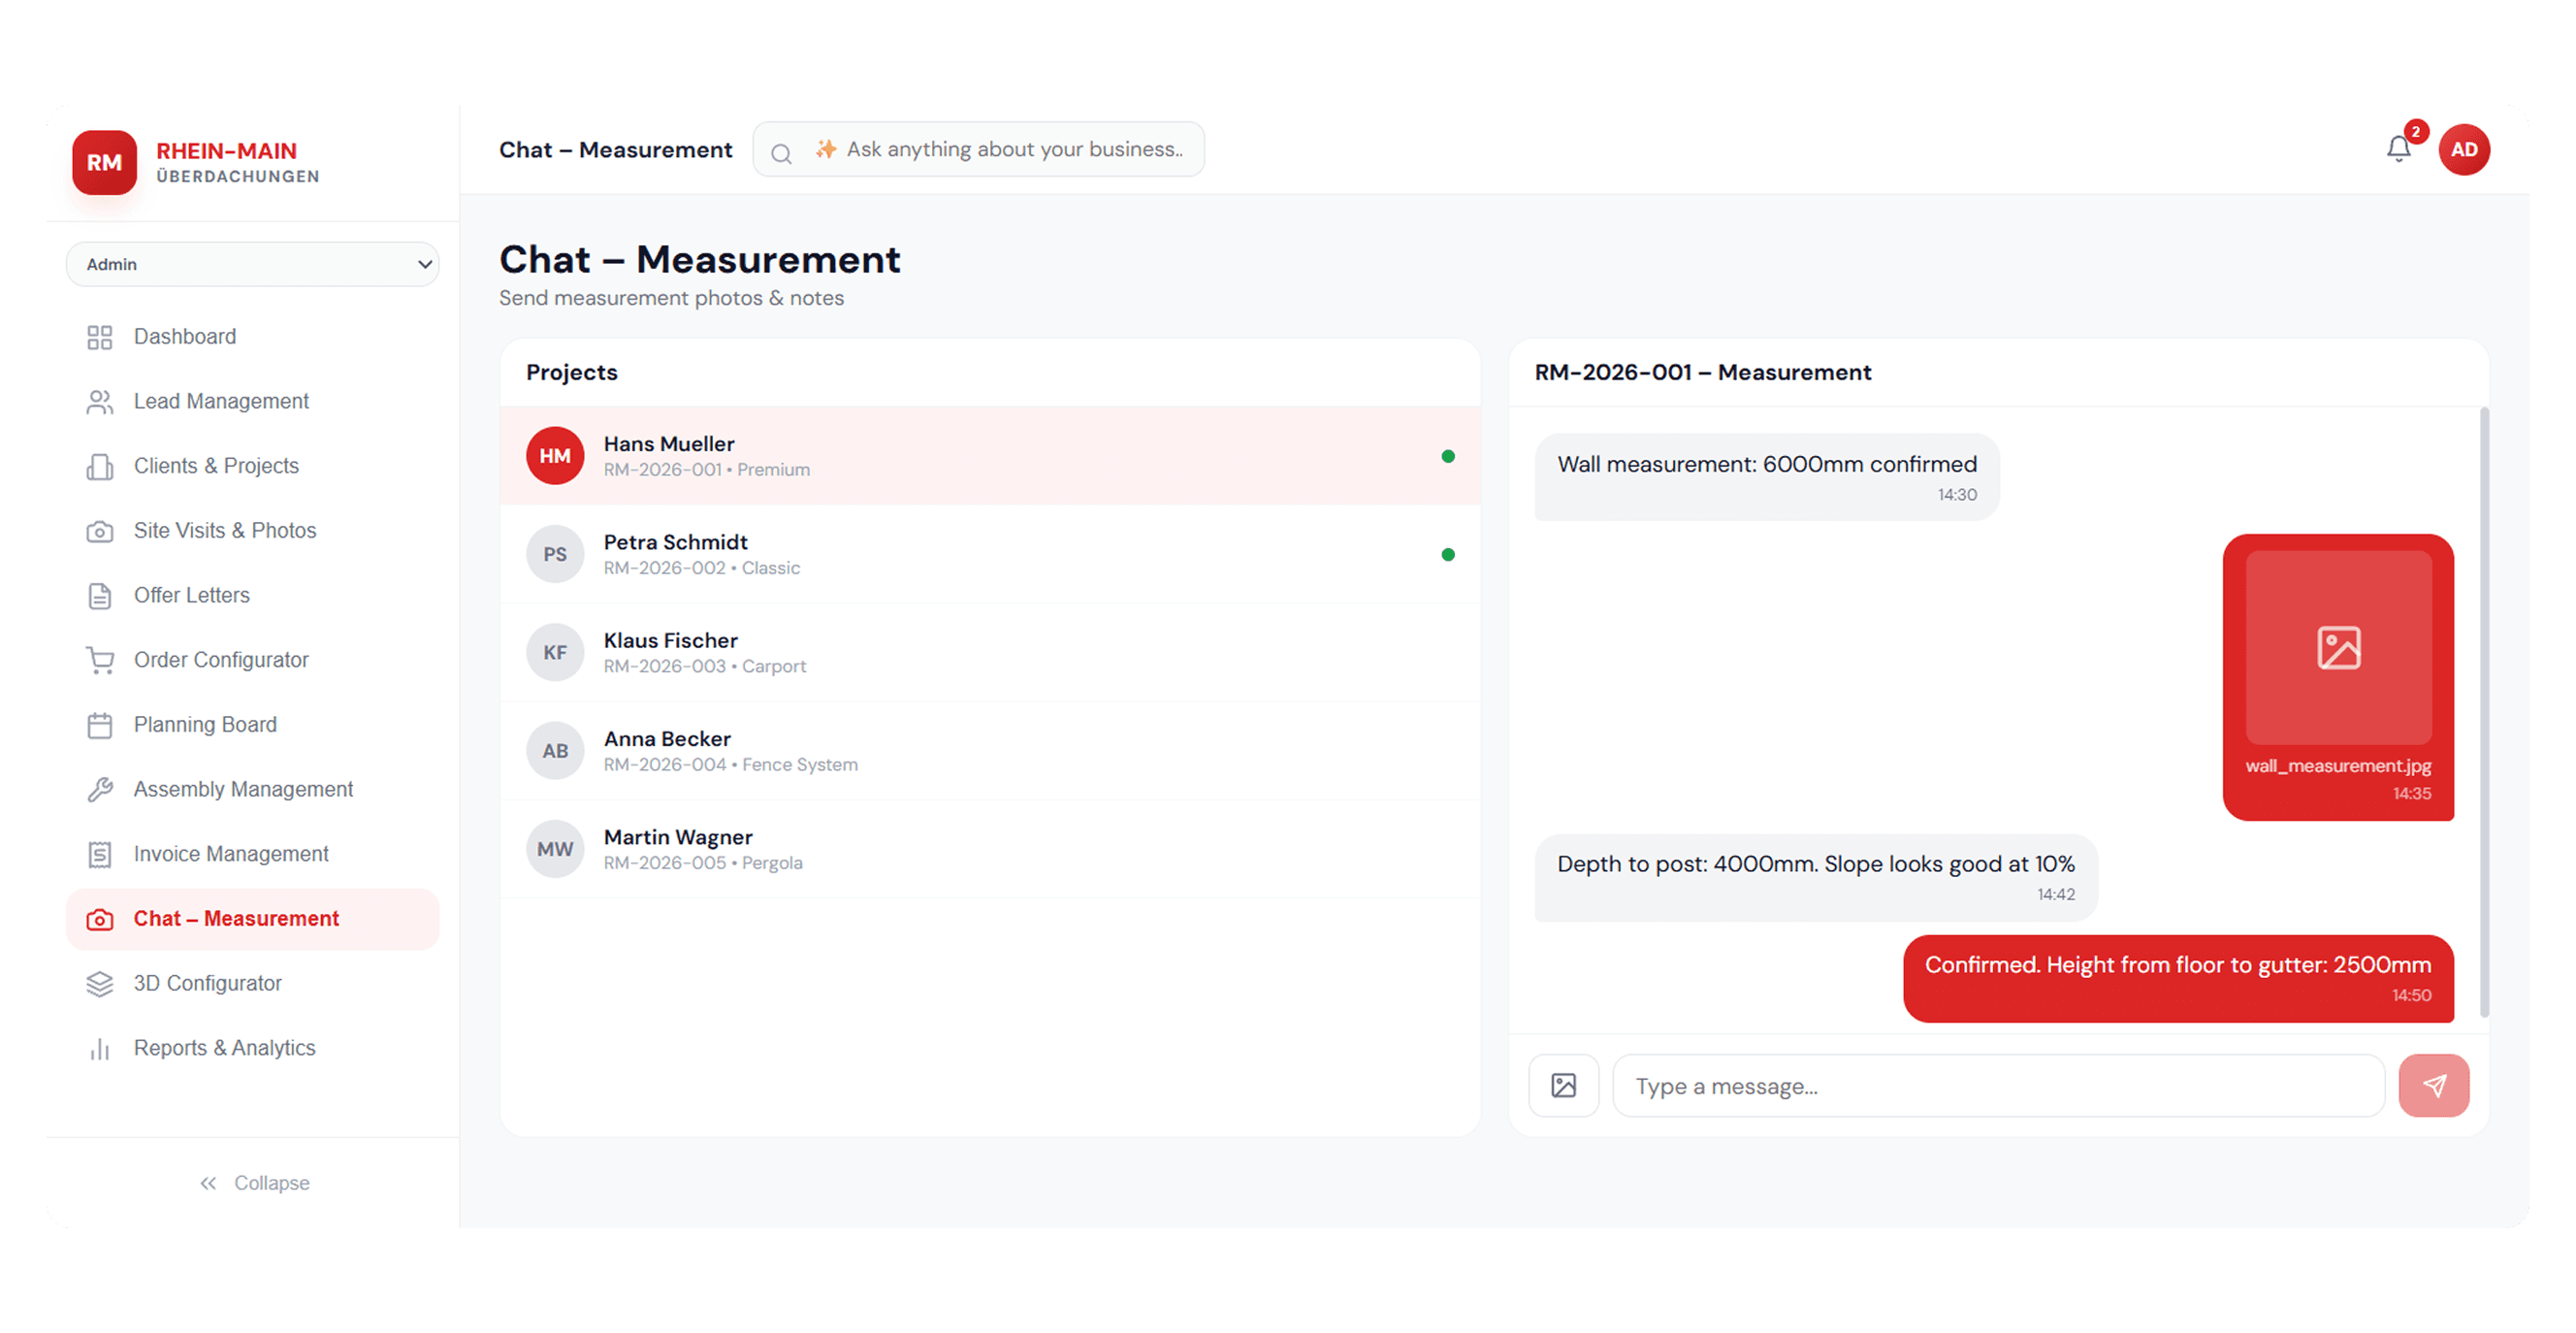The width and height of the screenshot is (2576, 1333).
Task: Click the chat panel scrollbar
Action: (2484, 712)
